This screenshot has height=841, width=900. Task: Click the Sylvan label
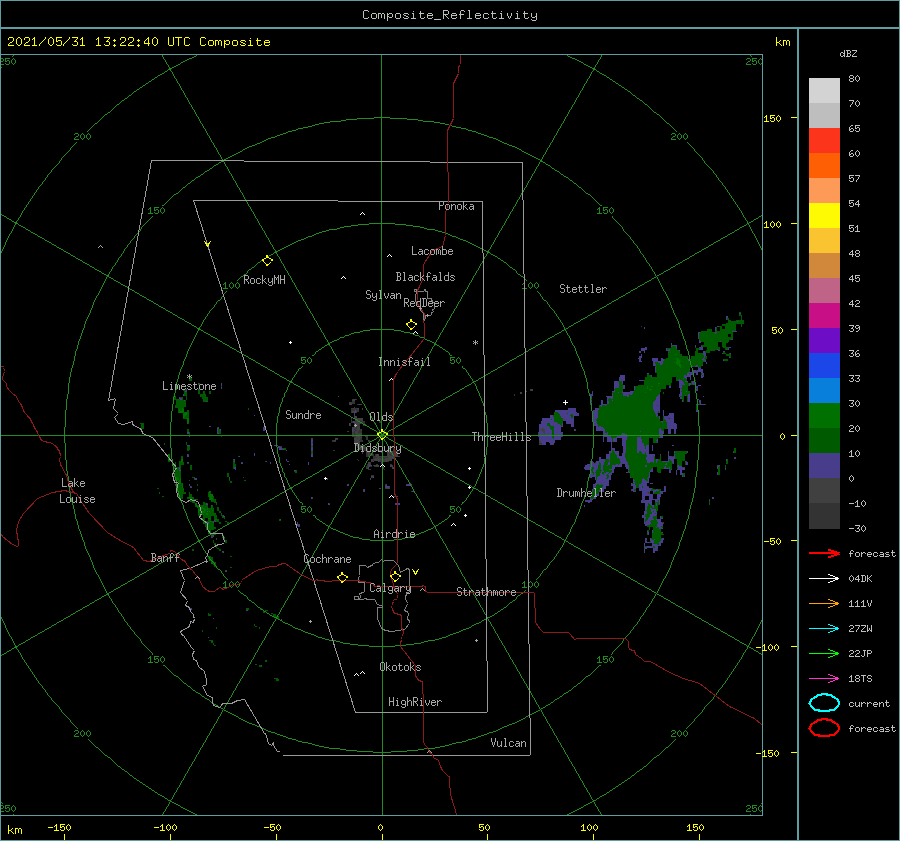pyautogui.click(x=383, y=295)
